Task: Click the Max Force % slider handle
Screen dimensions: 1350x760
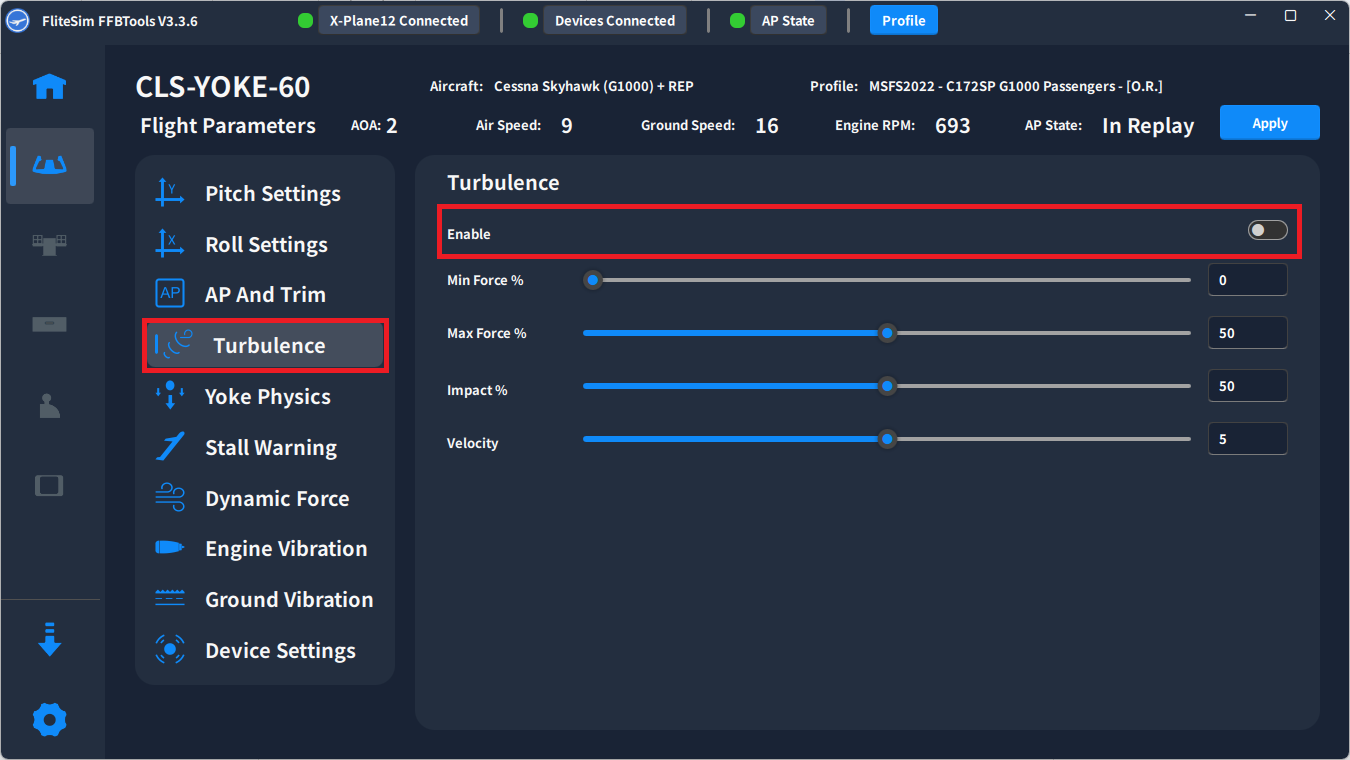Action: tap(887, 333)
